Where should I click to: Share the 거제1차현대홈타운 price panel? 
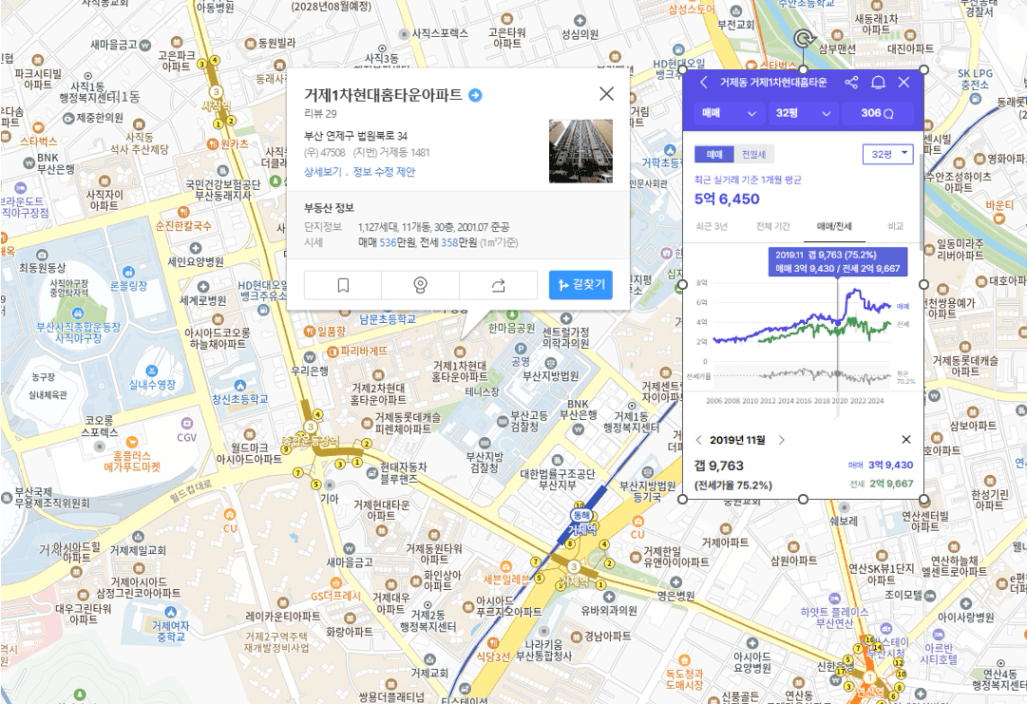pyautogui.click(x=851, y=83)
